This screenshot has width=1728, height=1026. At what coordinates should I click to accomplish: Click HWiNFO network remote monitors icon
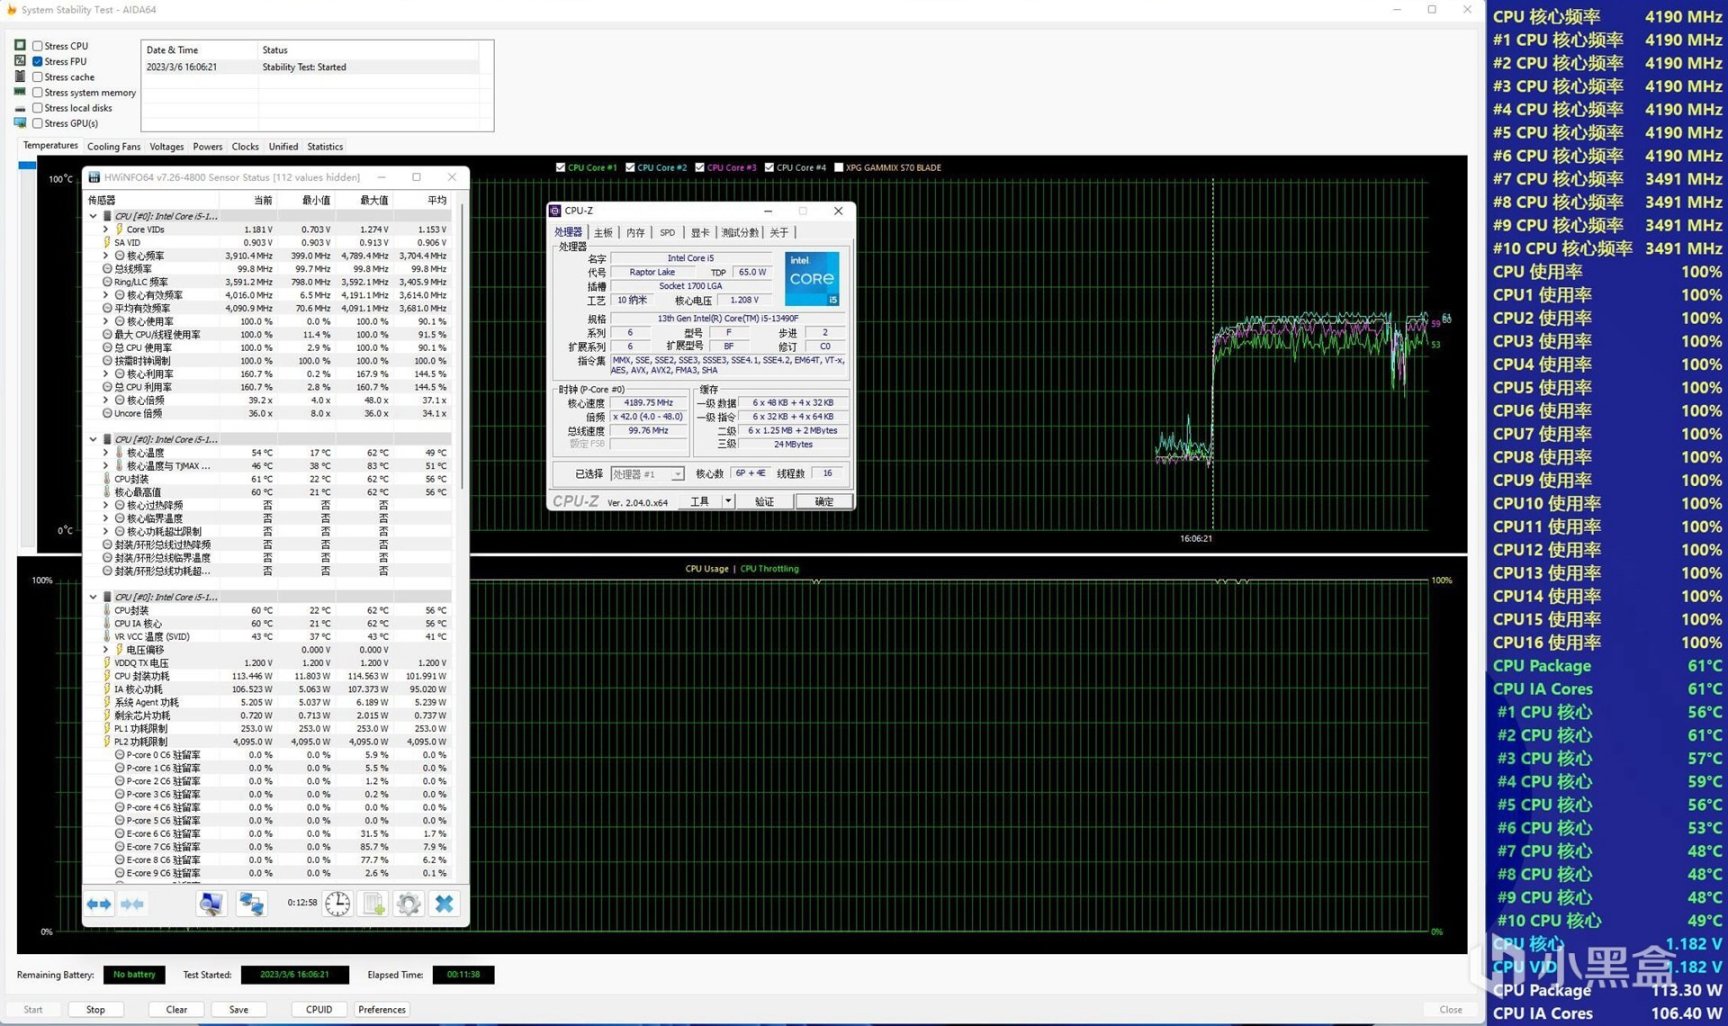[251, 904]
